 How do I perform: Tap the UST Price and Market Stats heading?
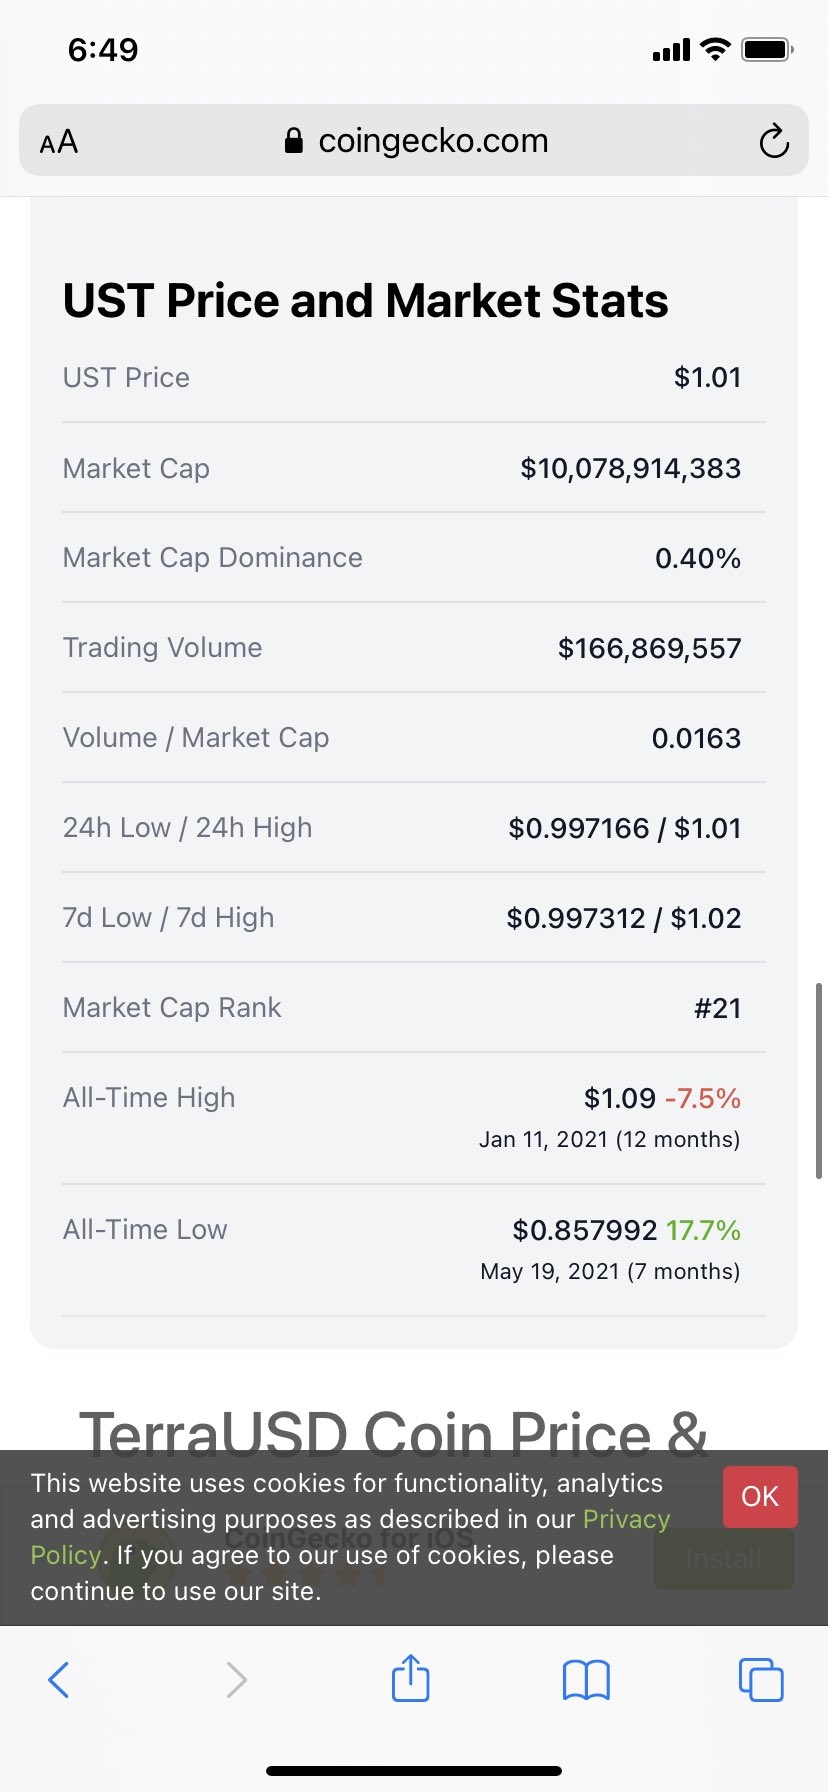365,301
